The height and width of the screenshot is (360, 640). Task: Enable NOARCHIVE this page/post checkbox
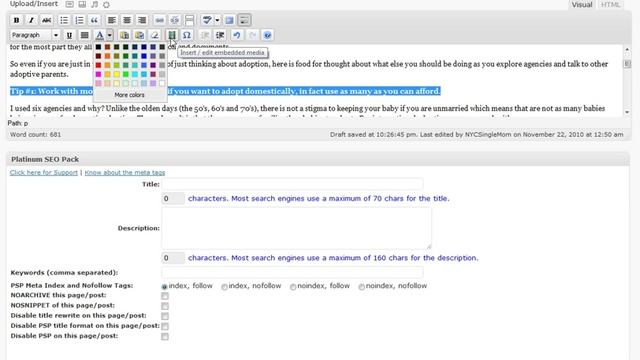click(x=165, y=296)
